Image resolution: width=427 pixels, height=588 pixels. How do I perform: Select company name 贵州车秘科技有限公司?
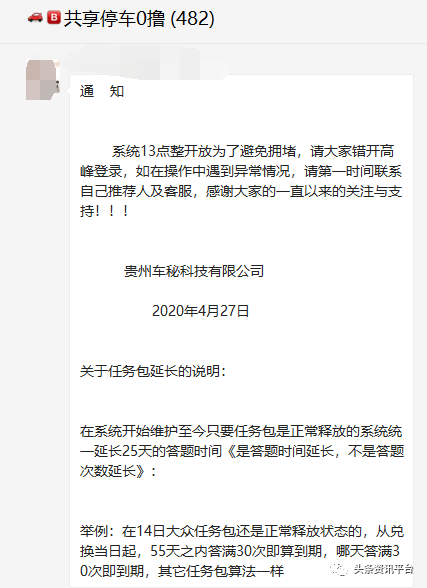(194, 271)
